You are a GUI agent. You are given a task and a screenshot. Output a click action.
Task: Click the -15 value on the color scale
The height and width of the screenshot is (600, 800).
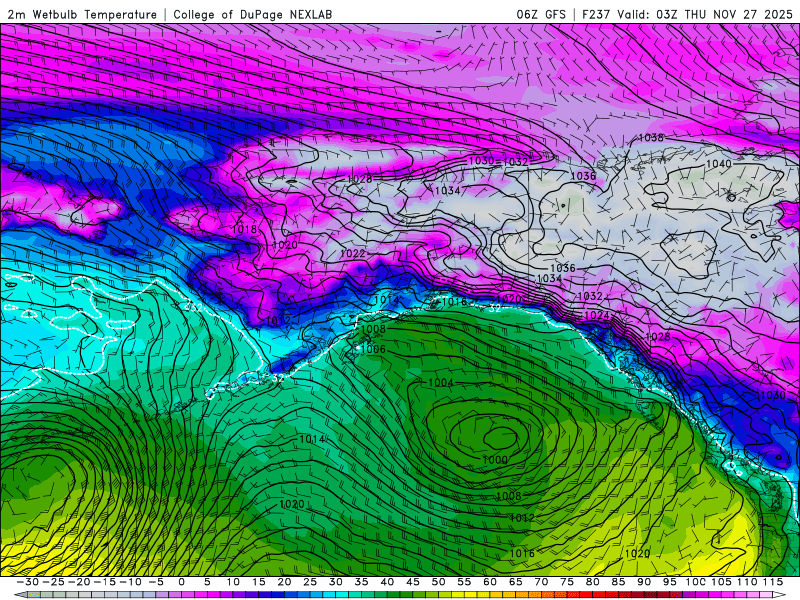point(104,582)
